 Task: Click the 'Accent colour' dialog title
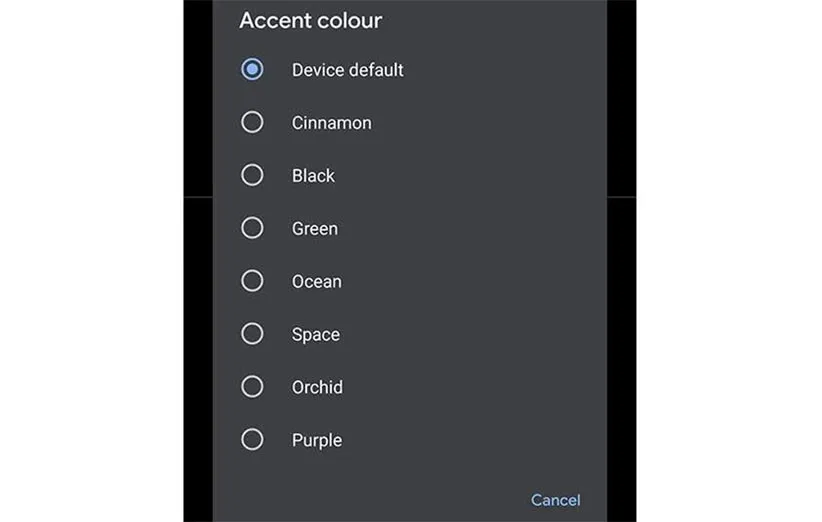310,20
